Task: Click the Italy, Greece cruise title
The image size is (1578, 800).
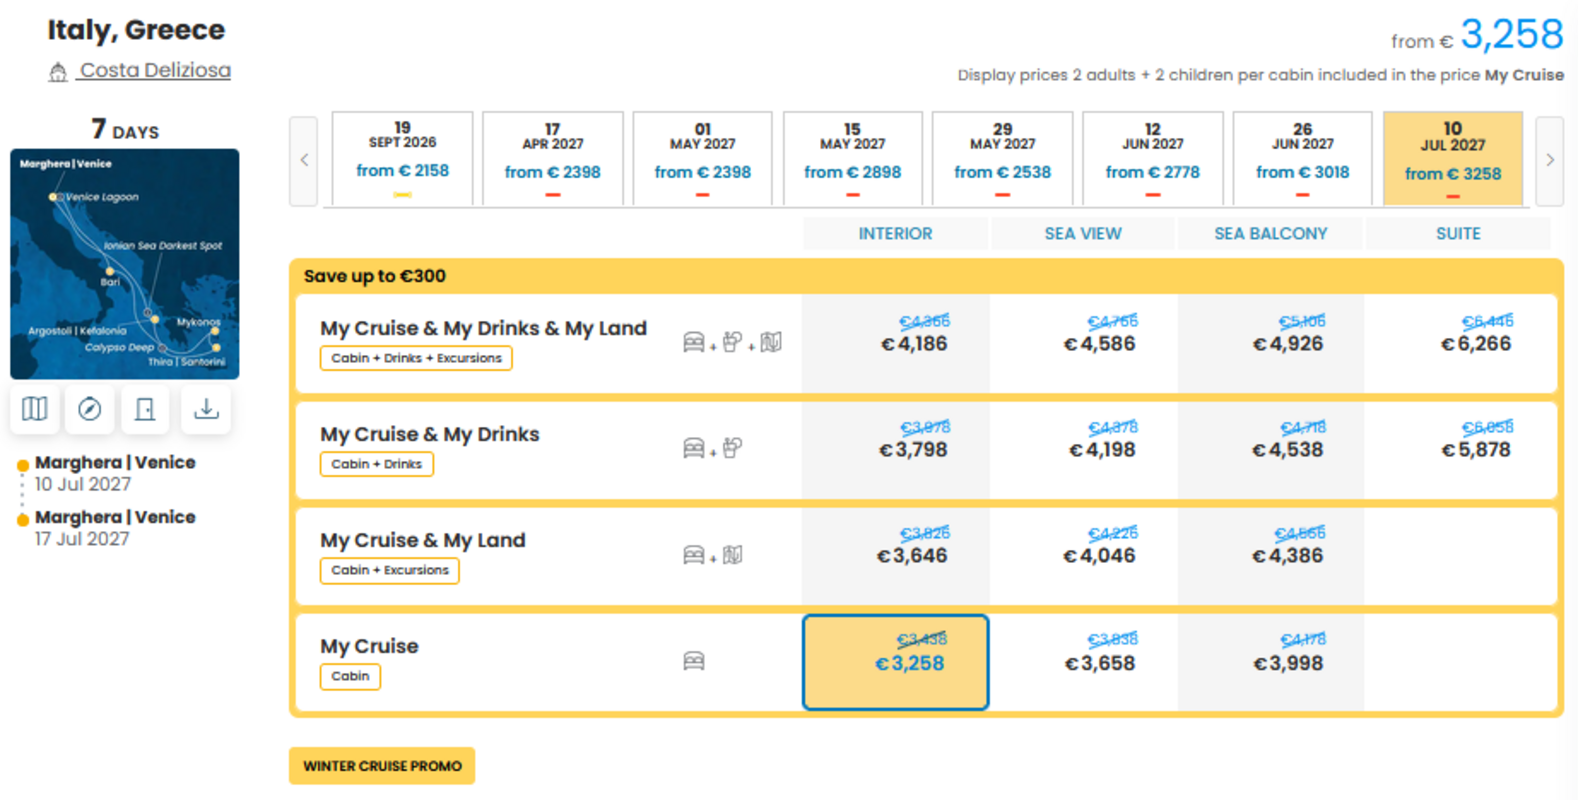Action: click(136, 30)
